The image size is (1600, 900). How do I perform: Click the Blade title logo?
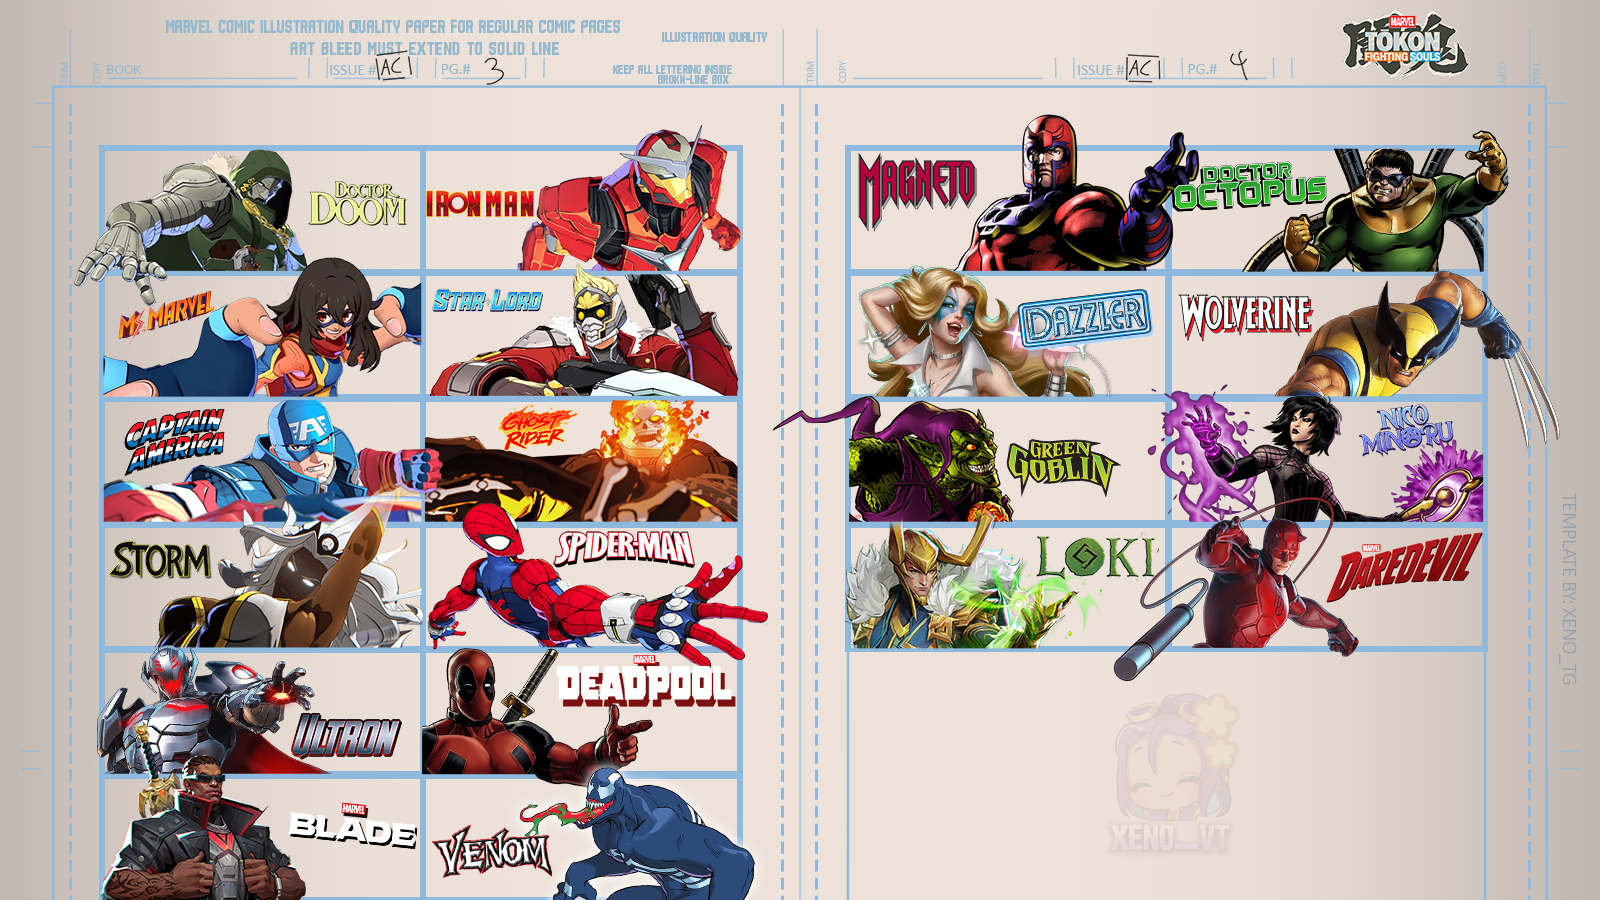(353, 826)
